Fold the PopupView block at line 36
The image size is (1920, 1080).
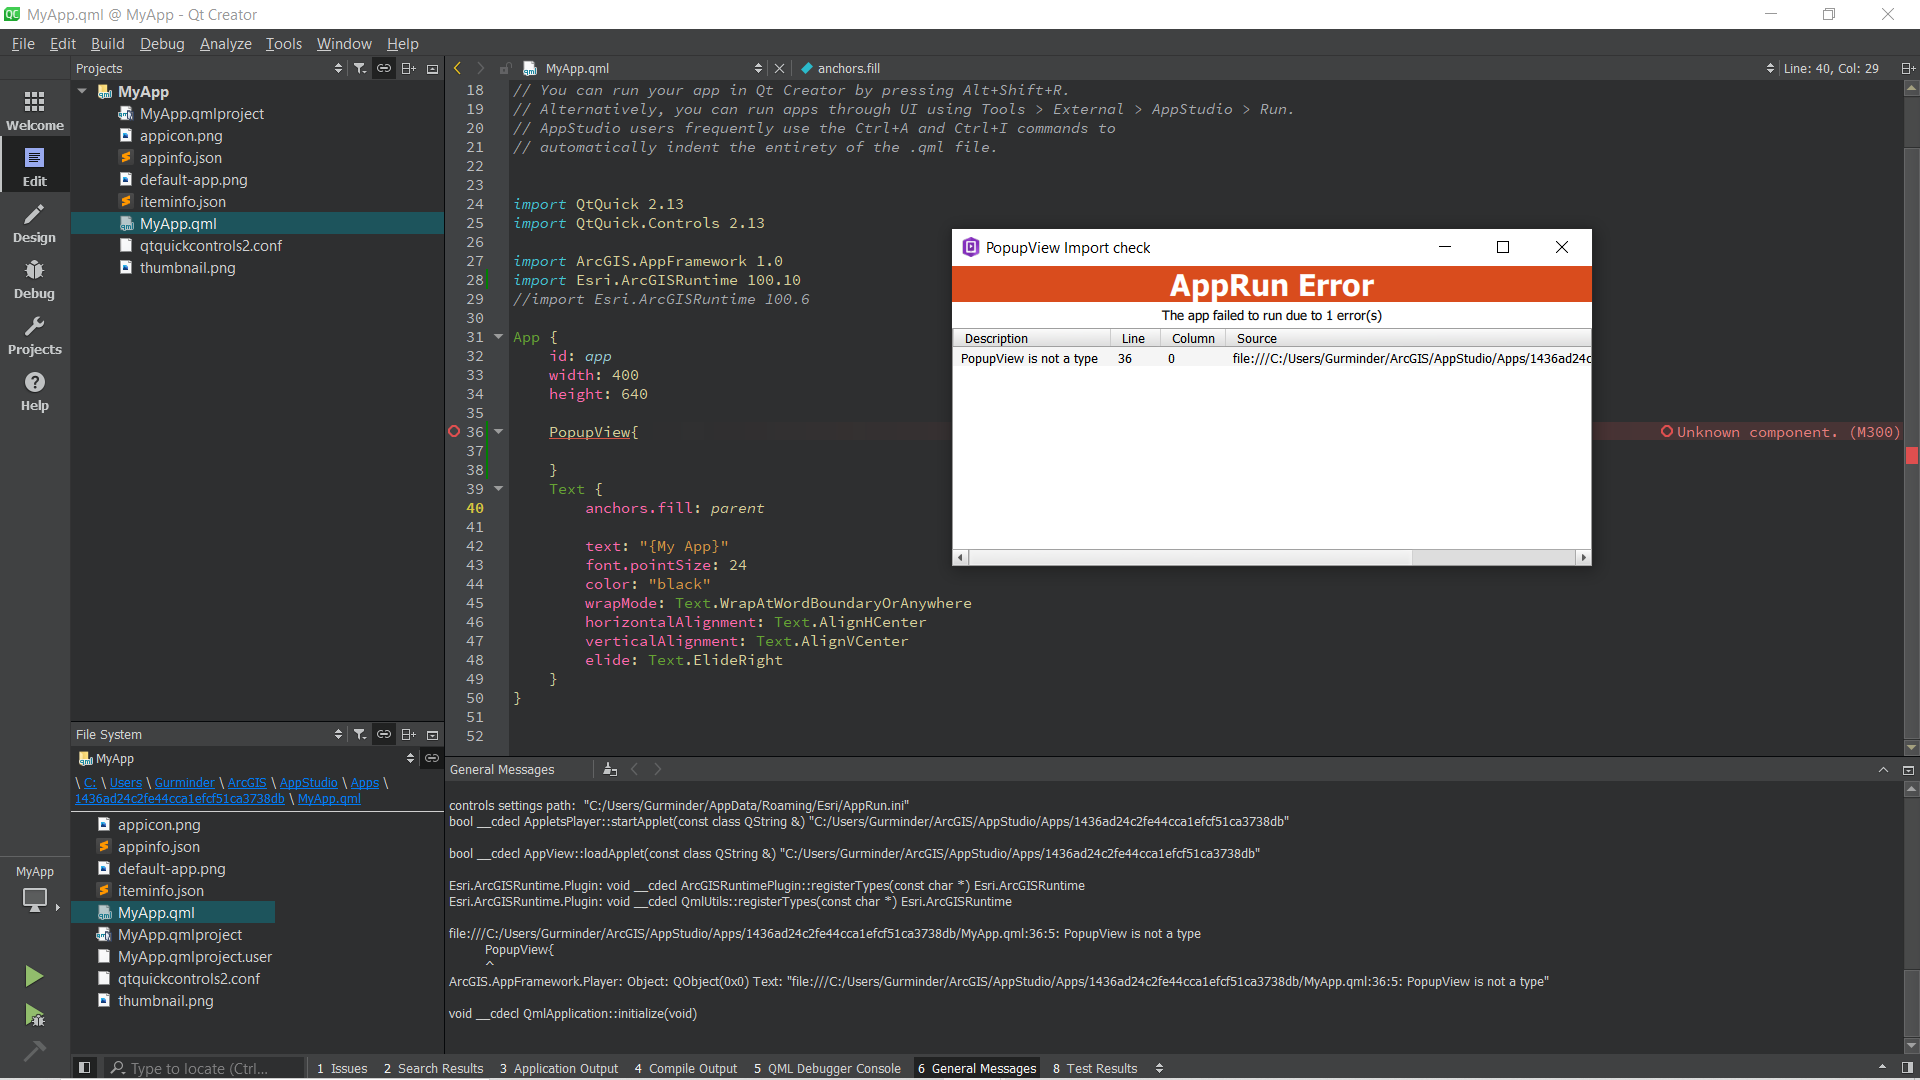498,432
